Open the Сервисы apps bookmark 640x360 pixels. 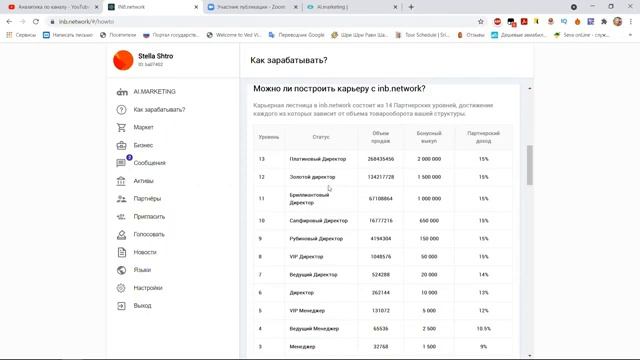click(21, 35)
